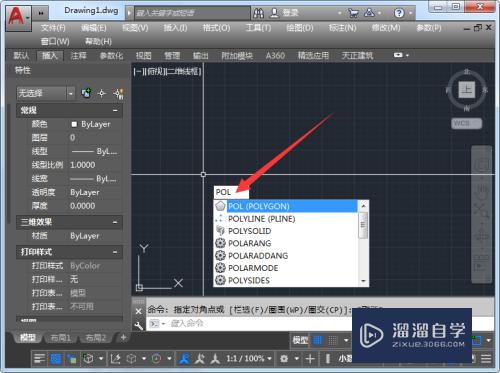500x373 pixels.
Task: Click the grey cube selection filter icon
Action: [131, 359]
